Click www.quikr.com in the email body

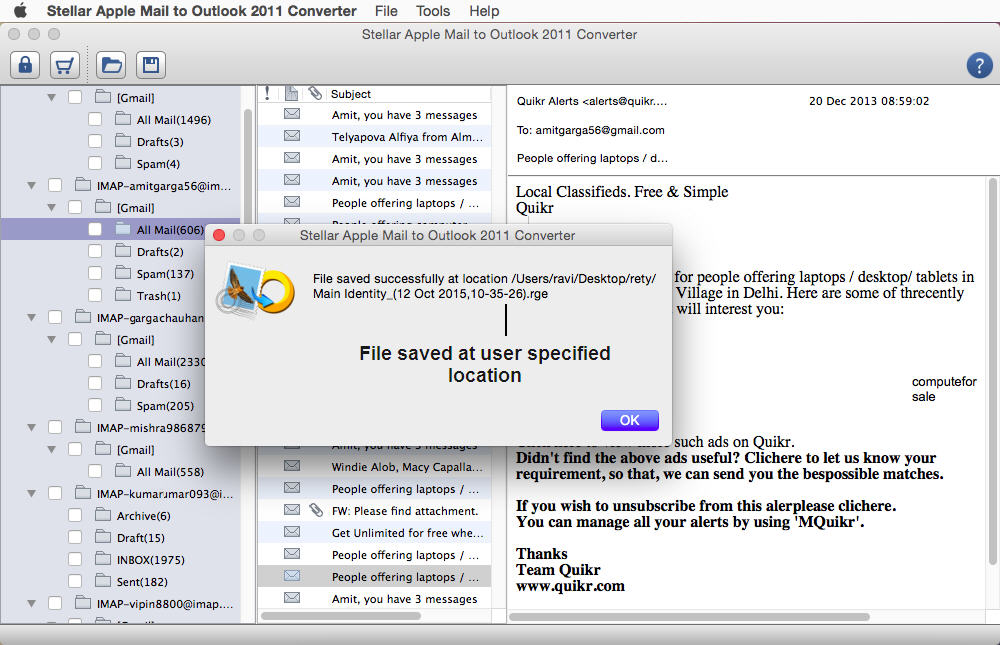[x=570, y=586]
